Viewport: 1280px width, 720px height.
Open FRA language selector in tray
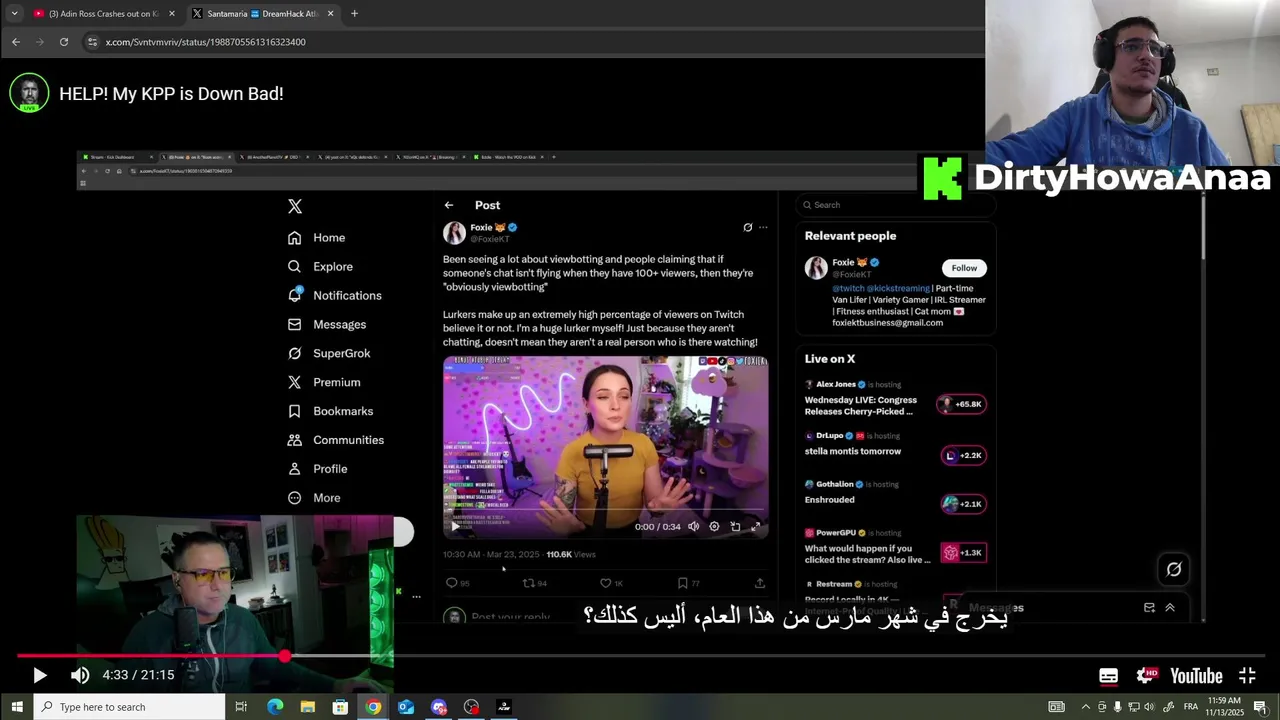[x=1191, y=707]
